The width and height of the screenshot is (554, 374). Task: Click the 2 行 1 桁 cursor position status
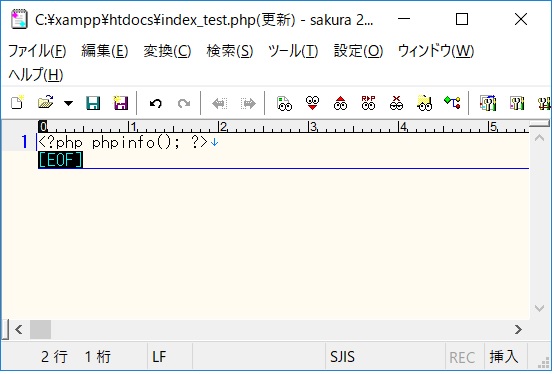coord(76,357)
